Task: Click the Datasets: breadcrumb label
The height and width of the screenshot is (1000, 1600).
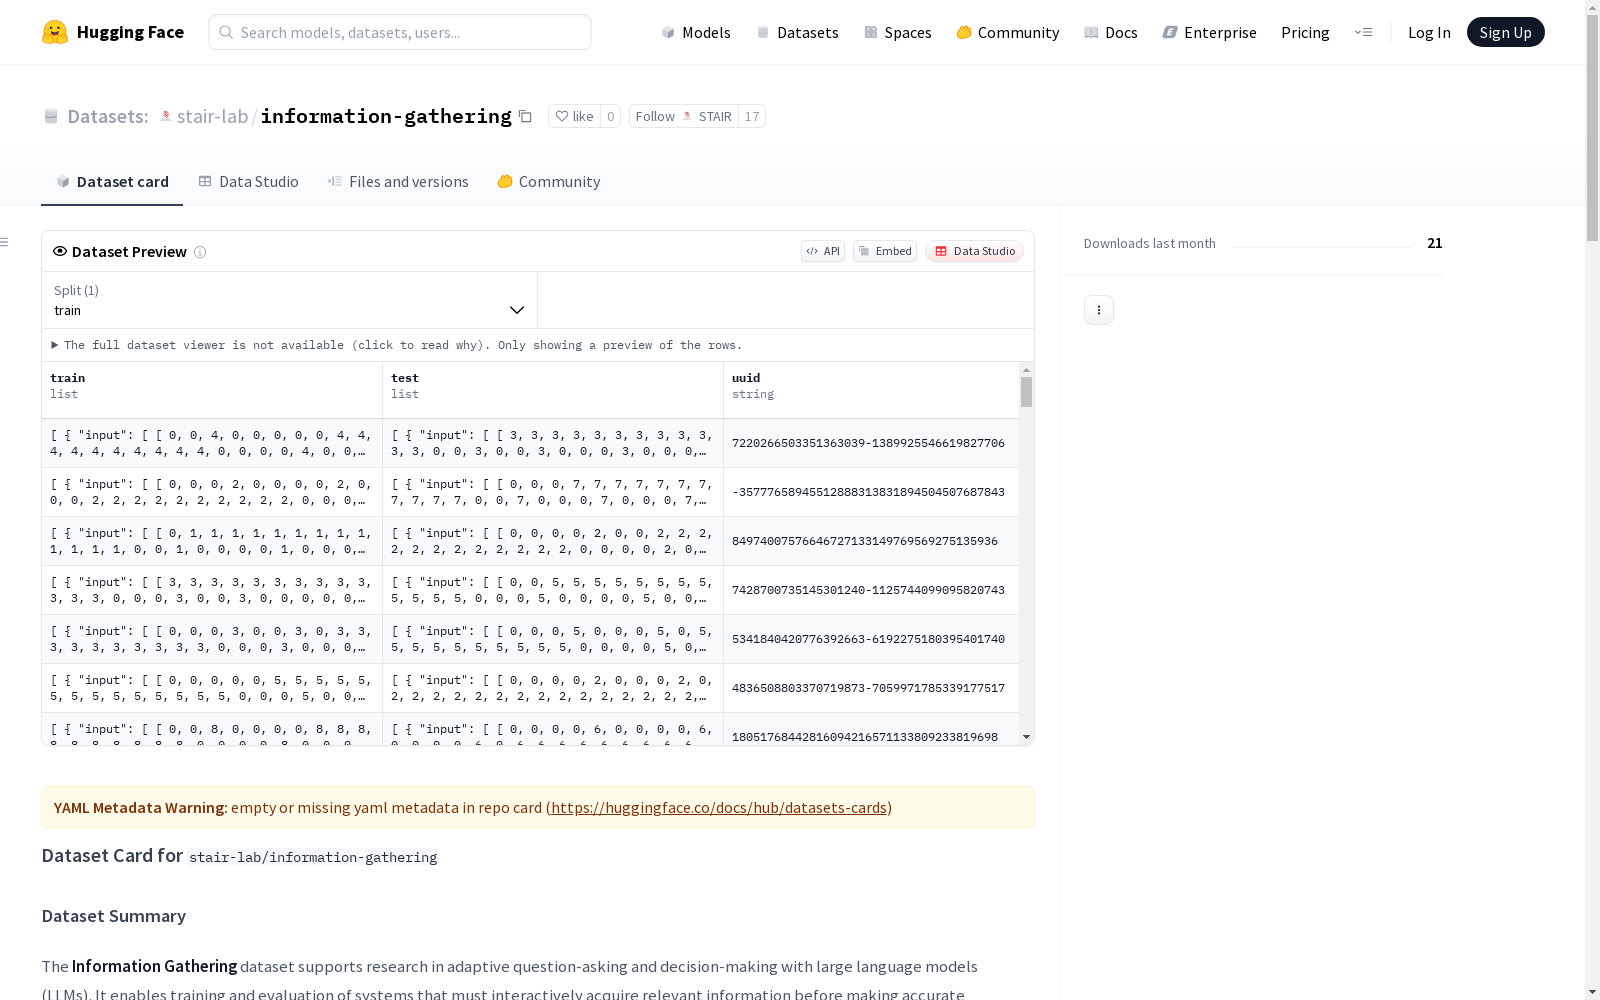Action: (108, 116)
